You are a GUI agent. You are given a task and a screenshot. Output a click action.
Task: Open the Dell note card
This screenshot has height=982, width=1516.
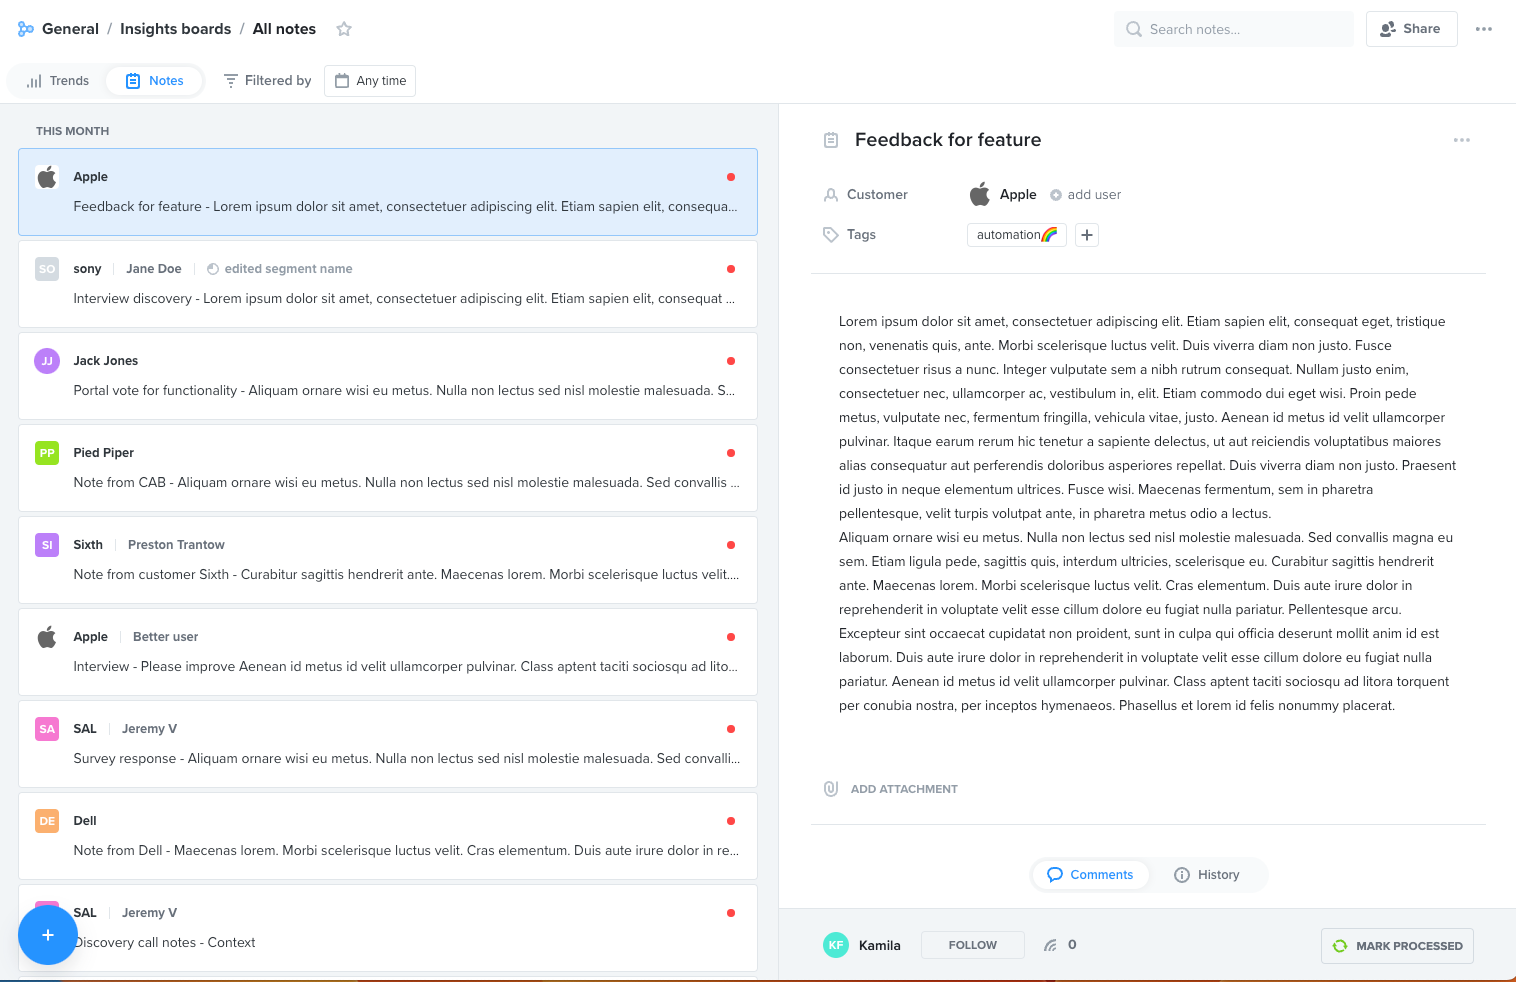click(388, 836)
